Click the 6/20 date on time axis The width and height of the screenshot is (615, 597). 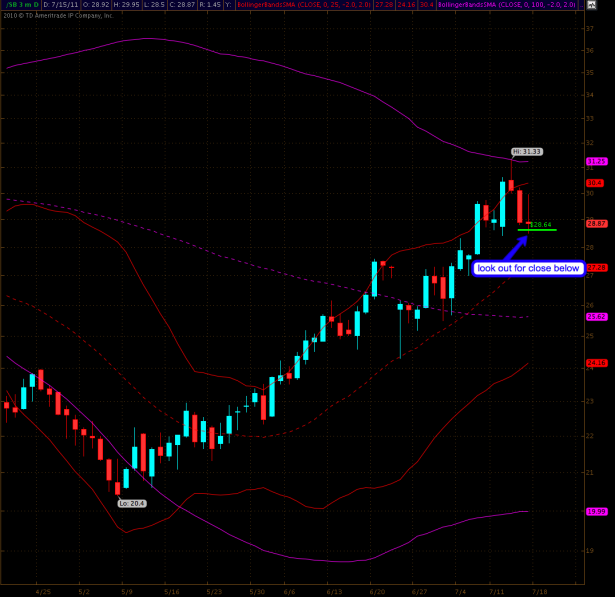(x=377, y=589)
